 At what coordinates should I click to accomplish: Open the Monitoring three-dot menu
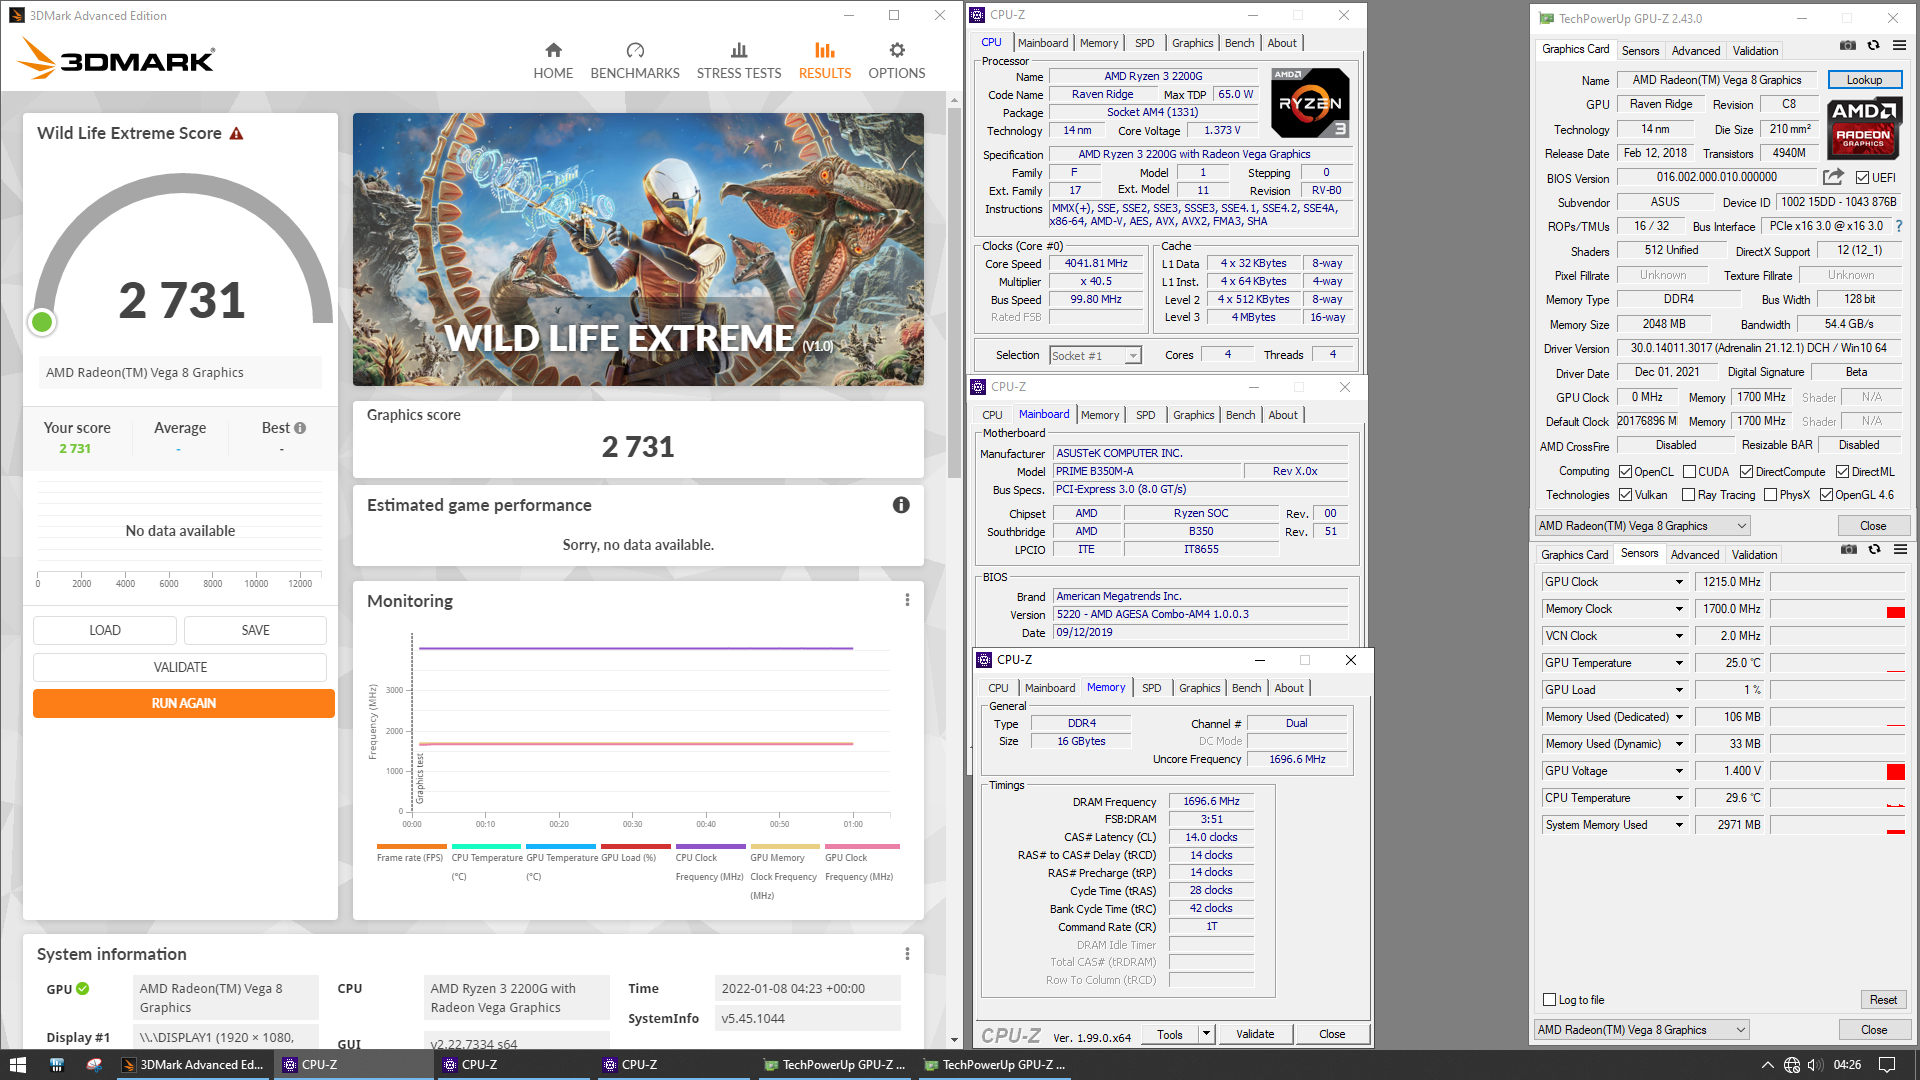907,600
